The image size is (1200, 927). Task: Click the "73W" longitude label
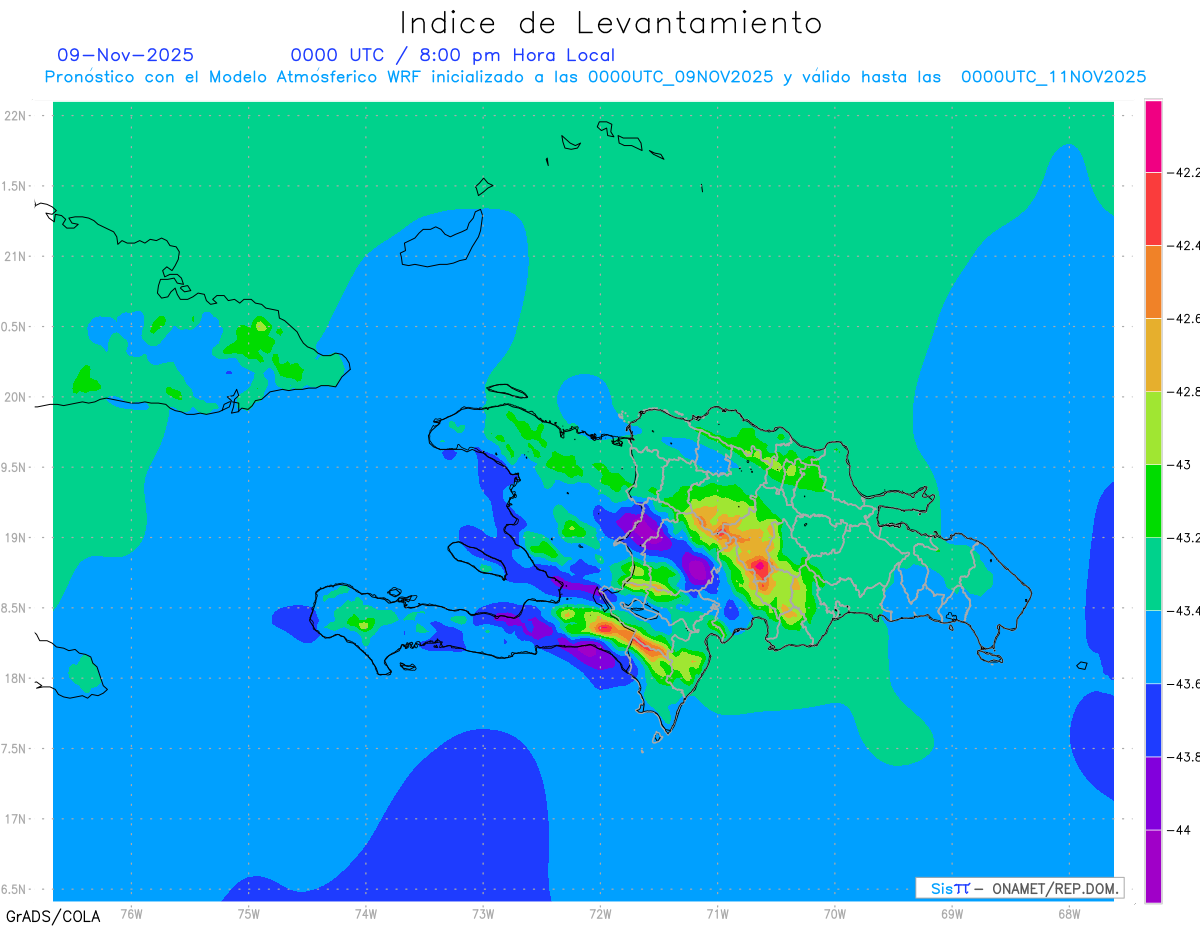point(483,913)
